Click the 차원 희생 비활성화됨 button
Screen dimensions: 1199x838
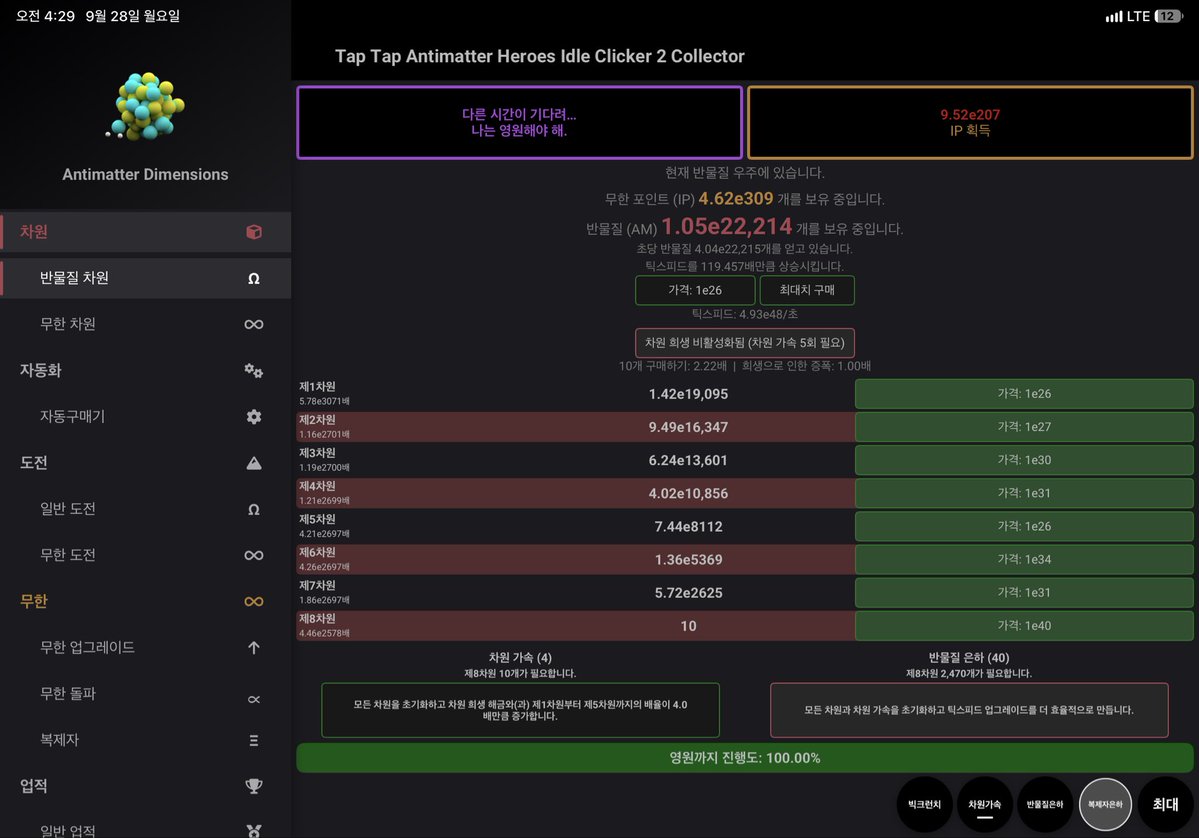pos(745,343)
